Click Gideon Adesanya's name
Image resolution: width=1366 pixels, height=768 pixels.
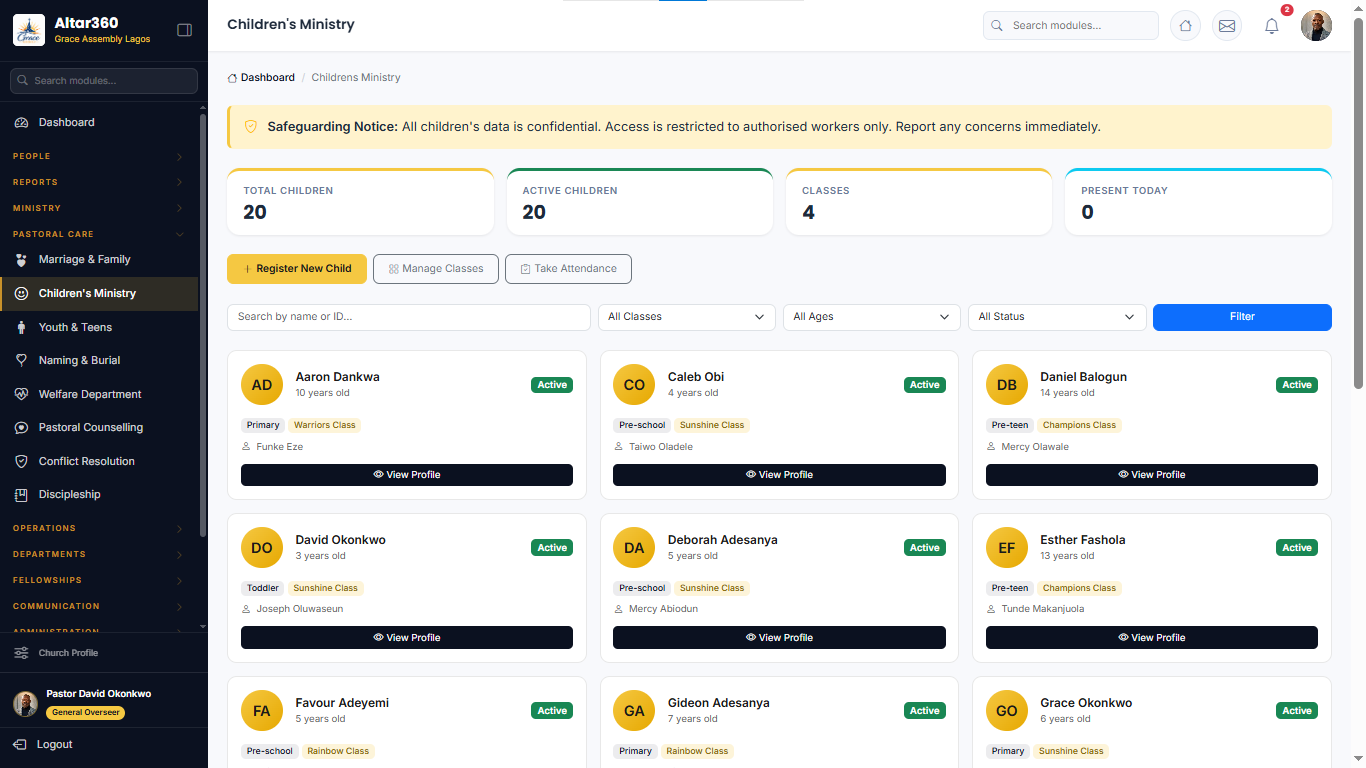pos(719,703)
